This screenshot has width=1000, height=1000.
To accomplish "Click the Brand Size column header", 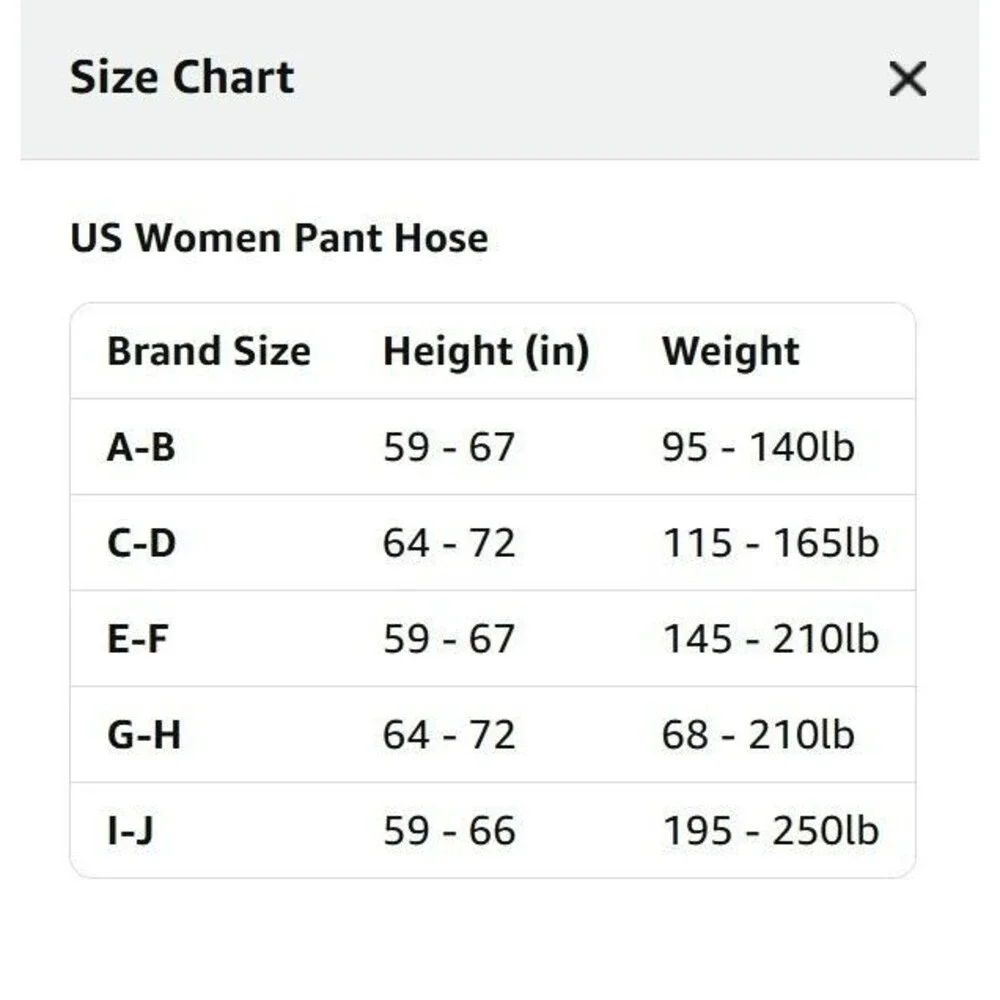I will 209,351.
